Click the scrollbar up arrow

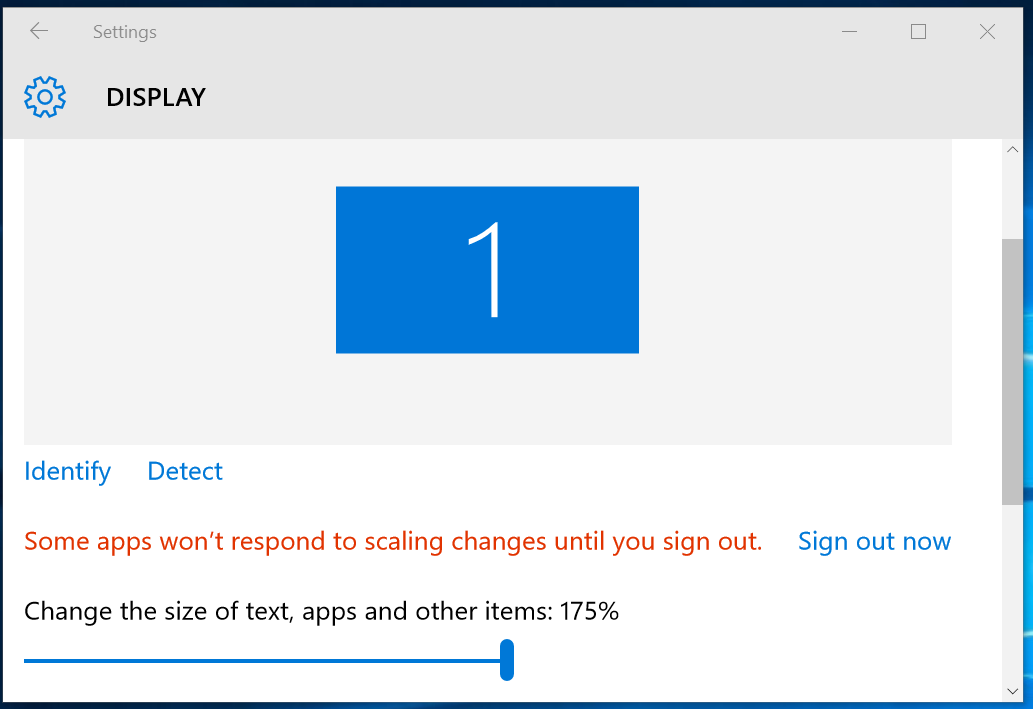click(1012, 150)
